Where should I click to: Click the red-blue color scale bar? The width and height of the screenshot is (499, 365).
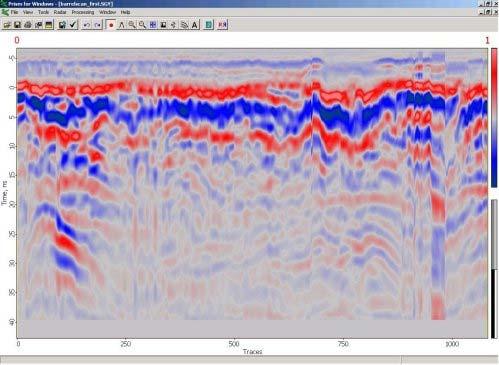(x=494, y=118)
